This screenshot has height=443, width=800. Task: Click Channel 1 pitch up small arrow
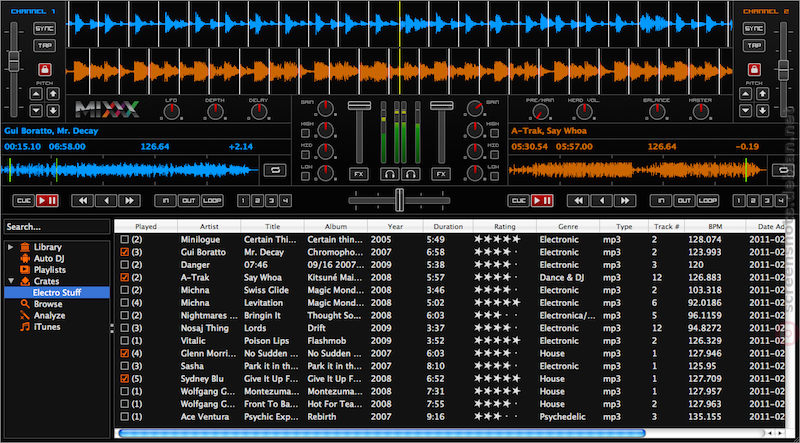point(36,94)
